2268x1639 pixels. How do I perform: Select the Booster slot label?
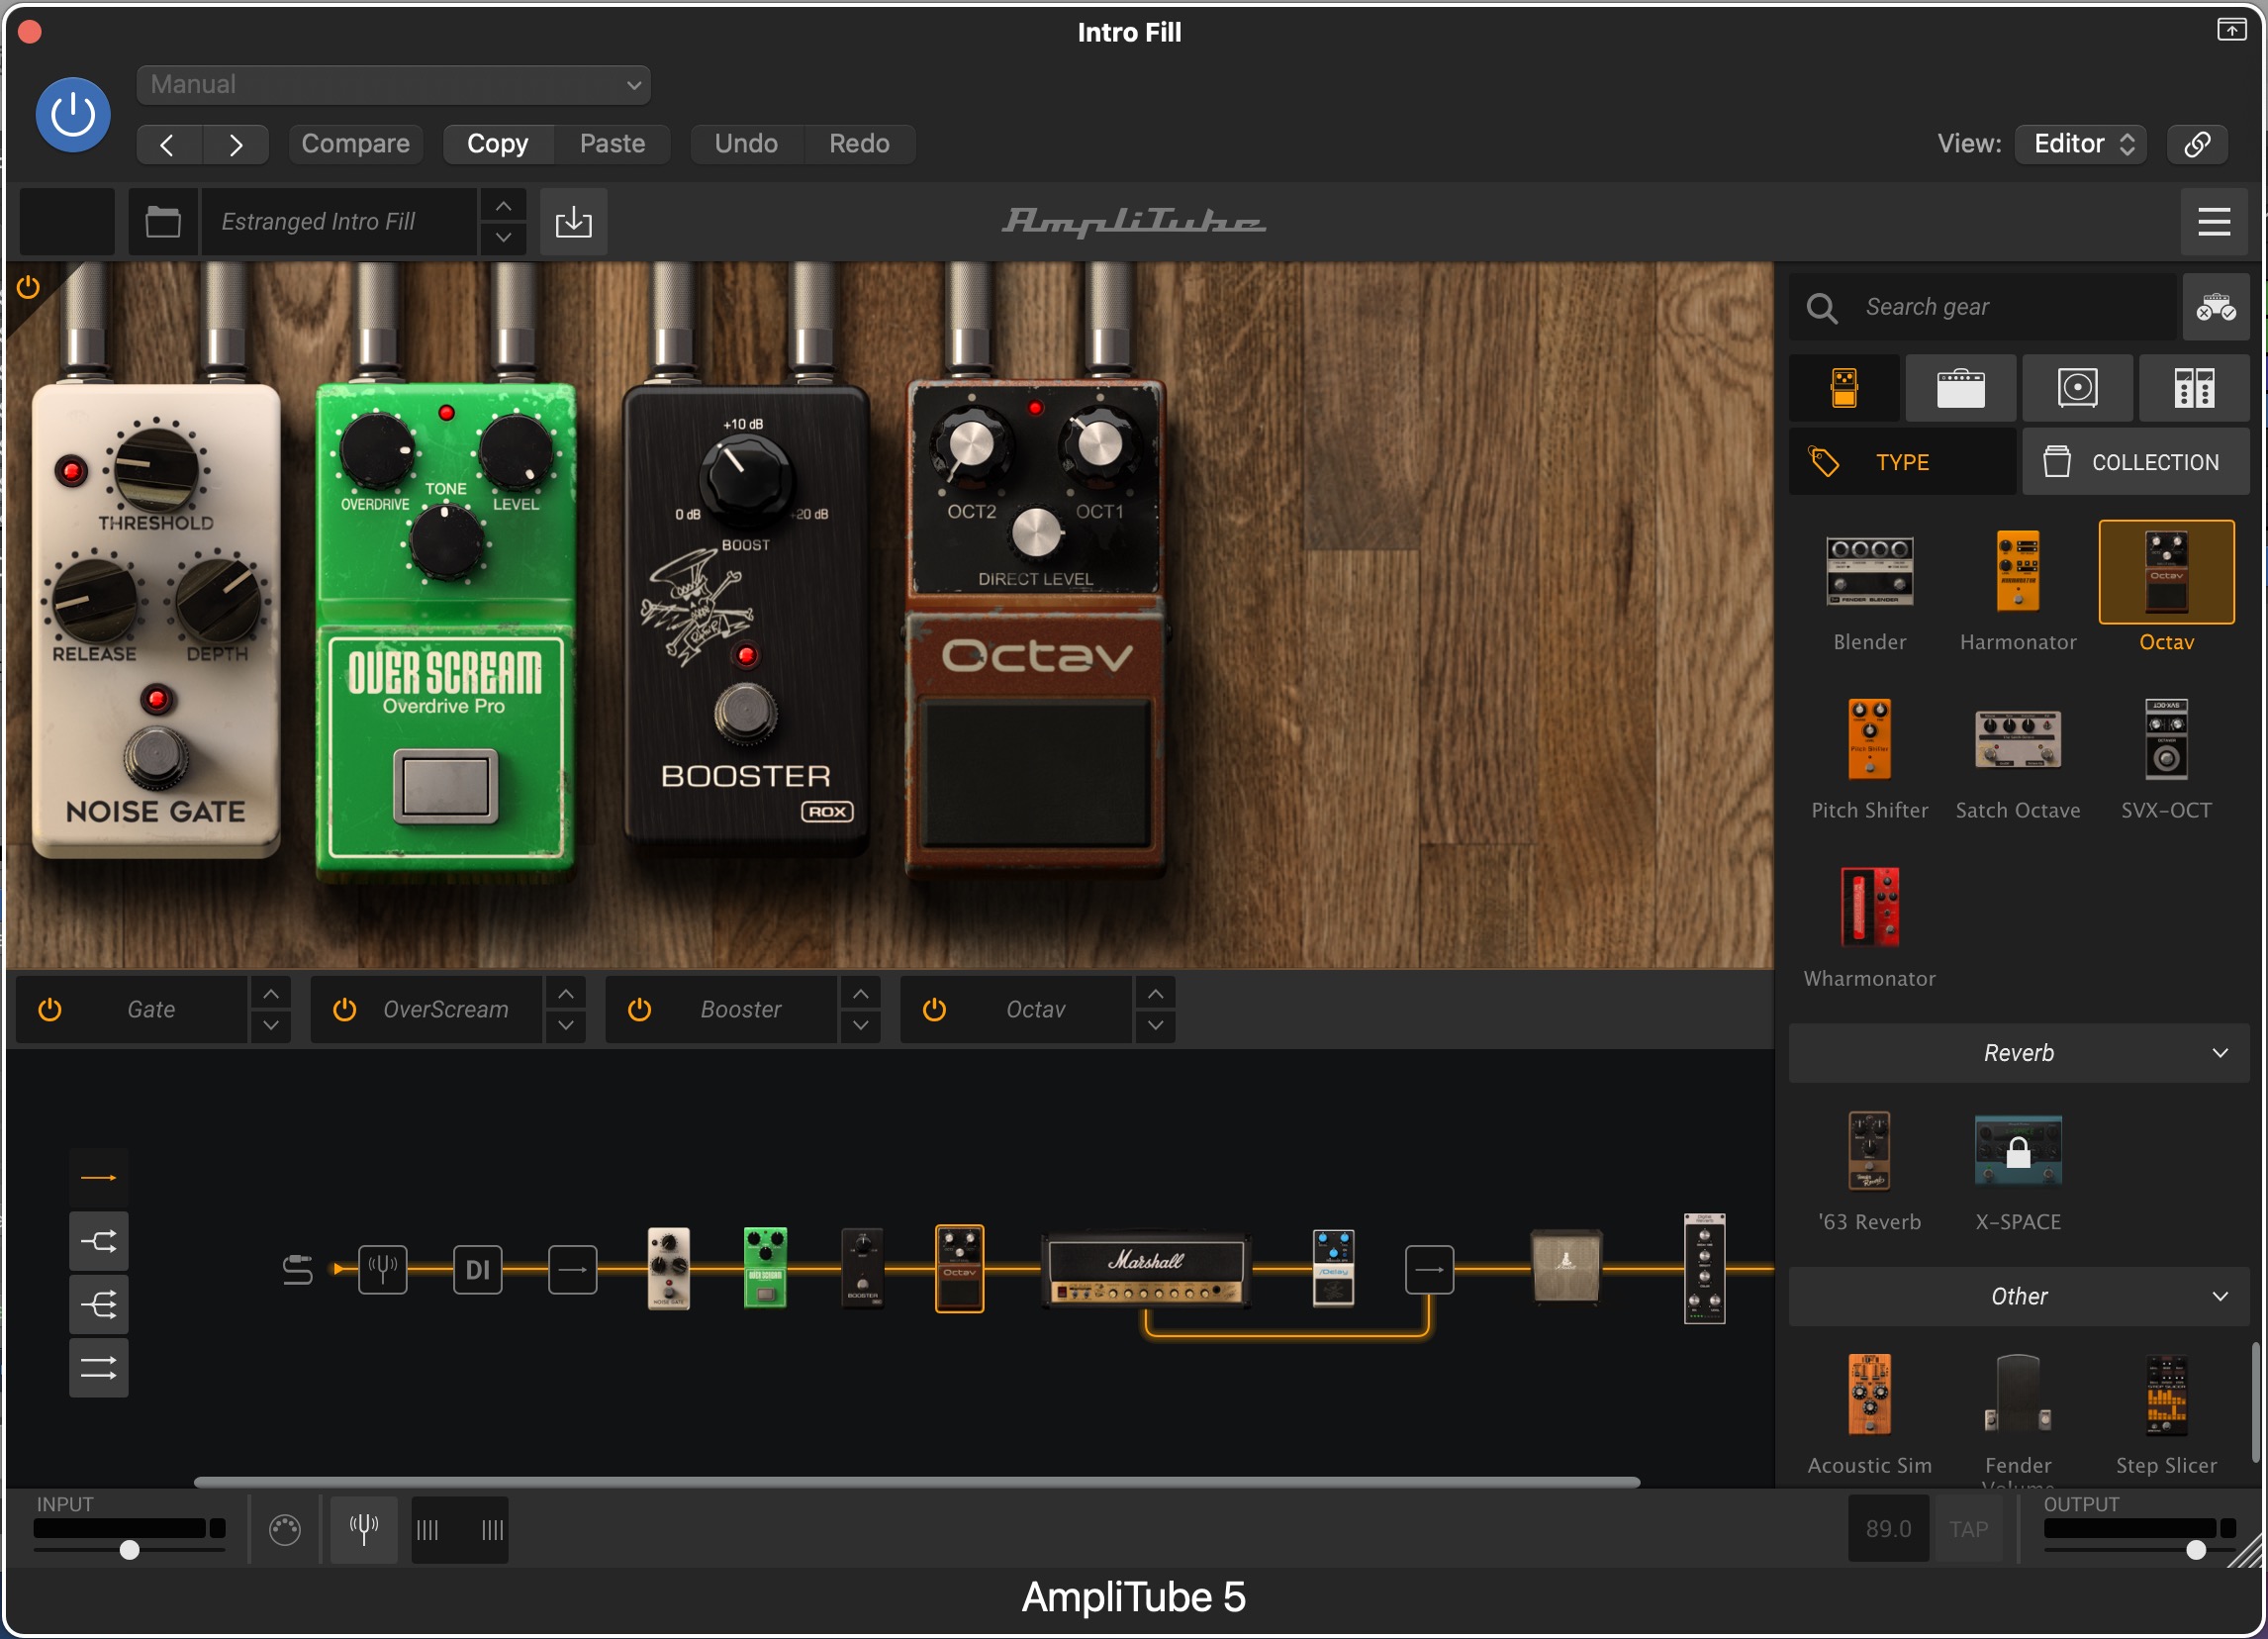click(740, 1011)
